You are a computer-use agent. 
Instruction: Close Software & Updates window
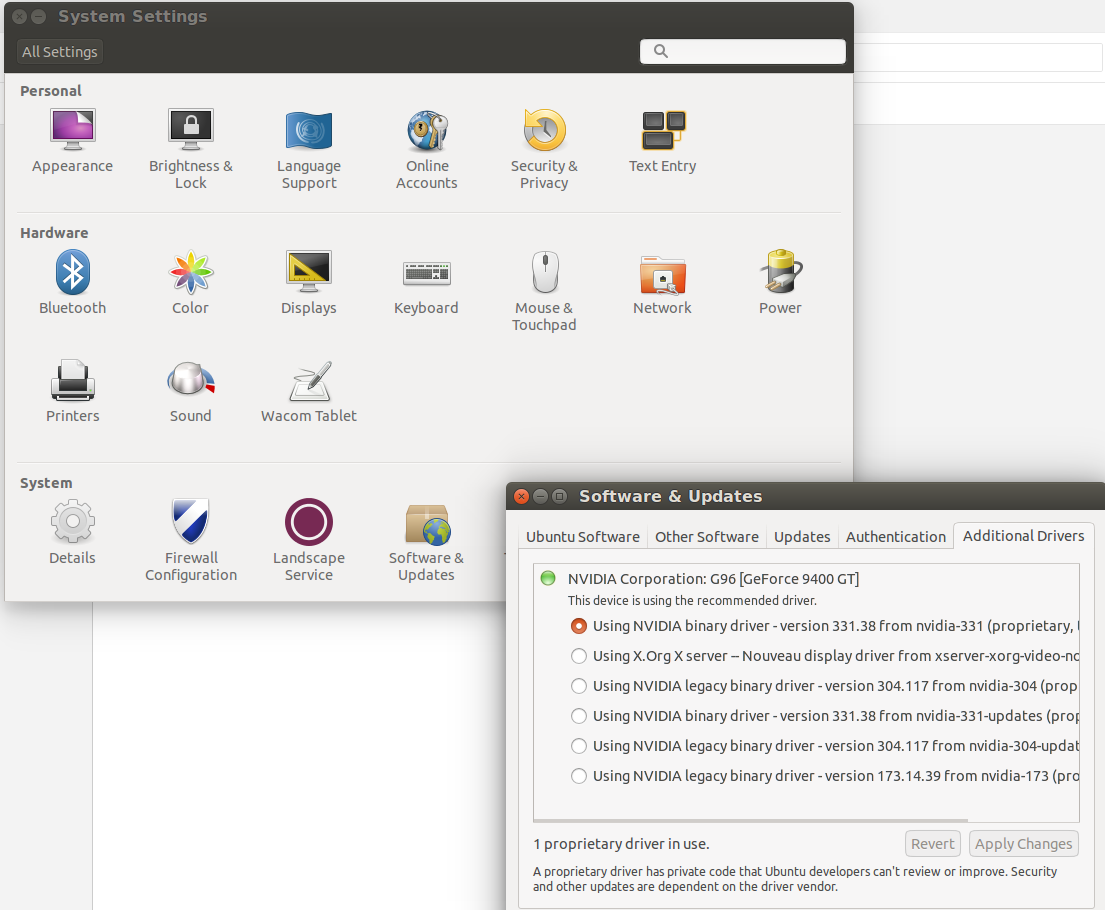(x=521, y=496)
